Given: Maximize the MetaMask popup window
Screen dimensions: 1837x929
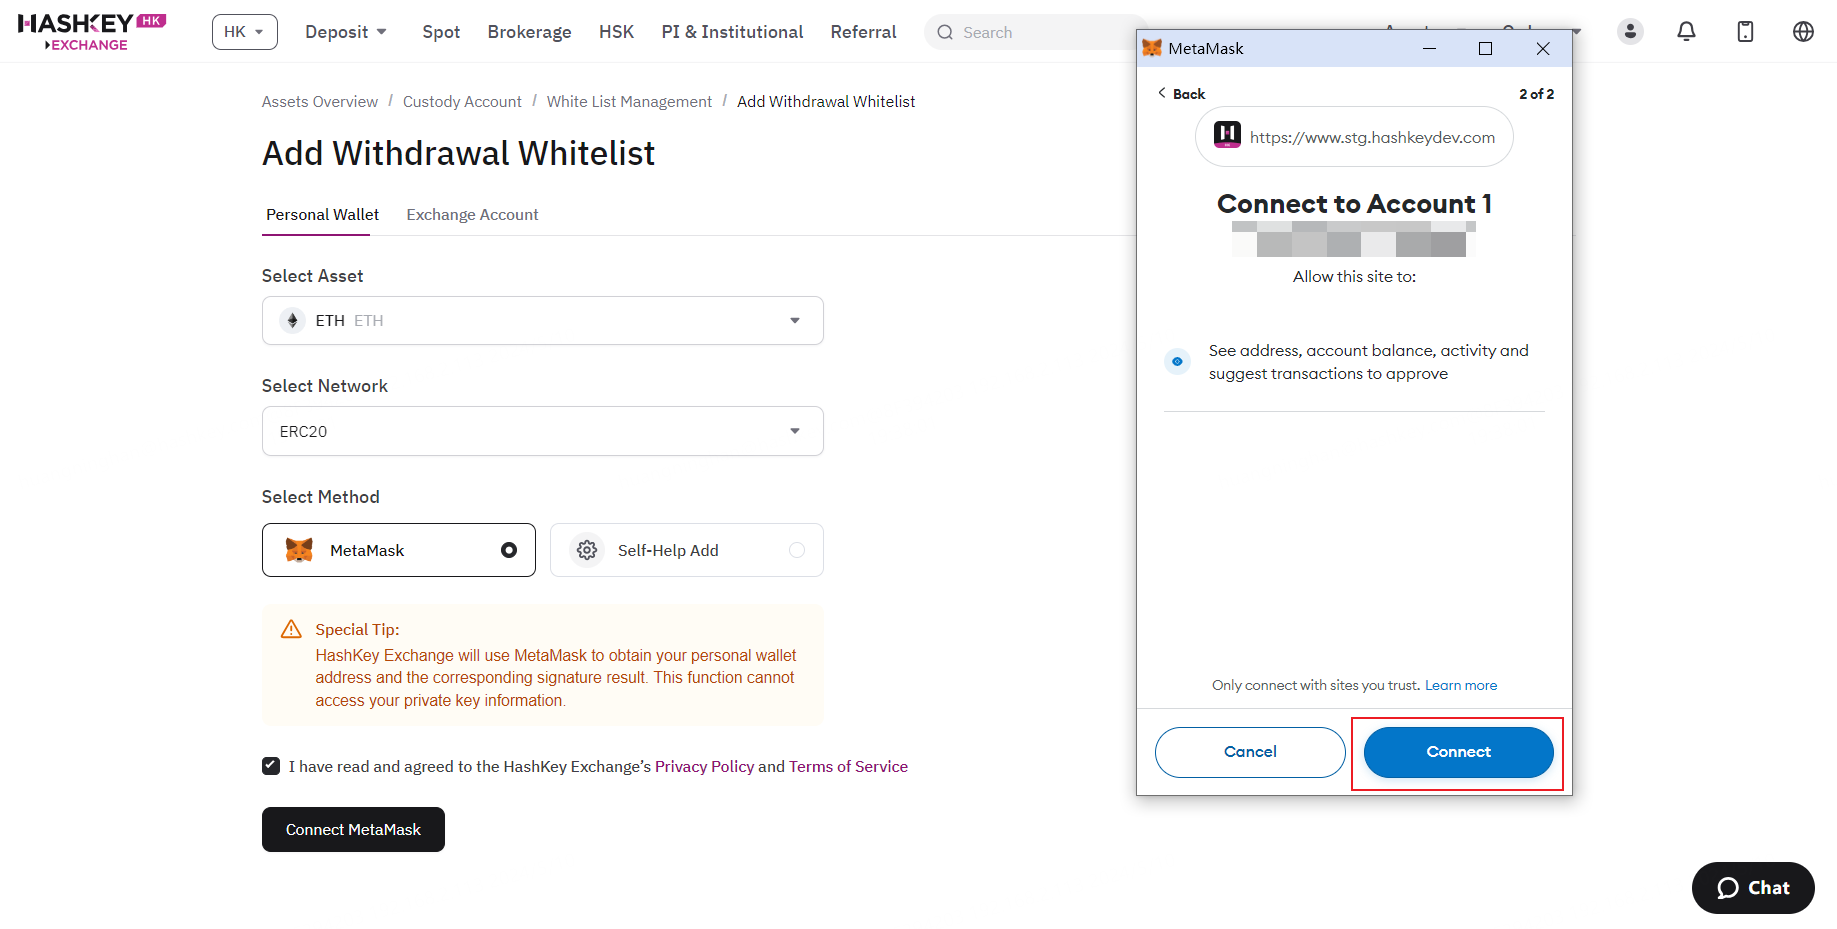Looking at the screenshot, I should pos(1485,48).
